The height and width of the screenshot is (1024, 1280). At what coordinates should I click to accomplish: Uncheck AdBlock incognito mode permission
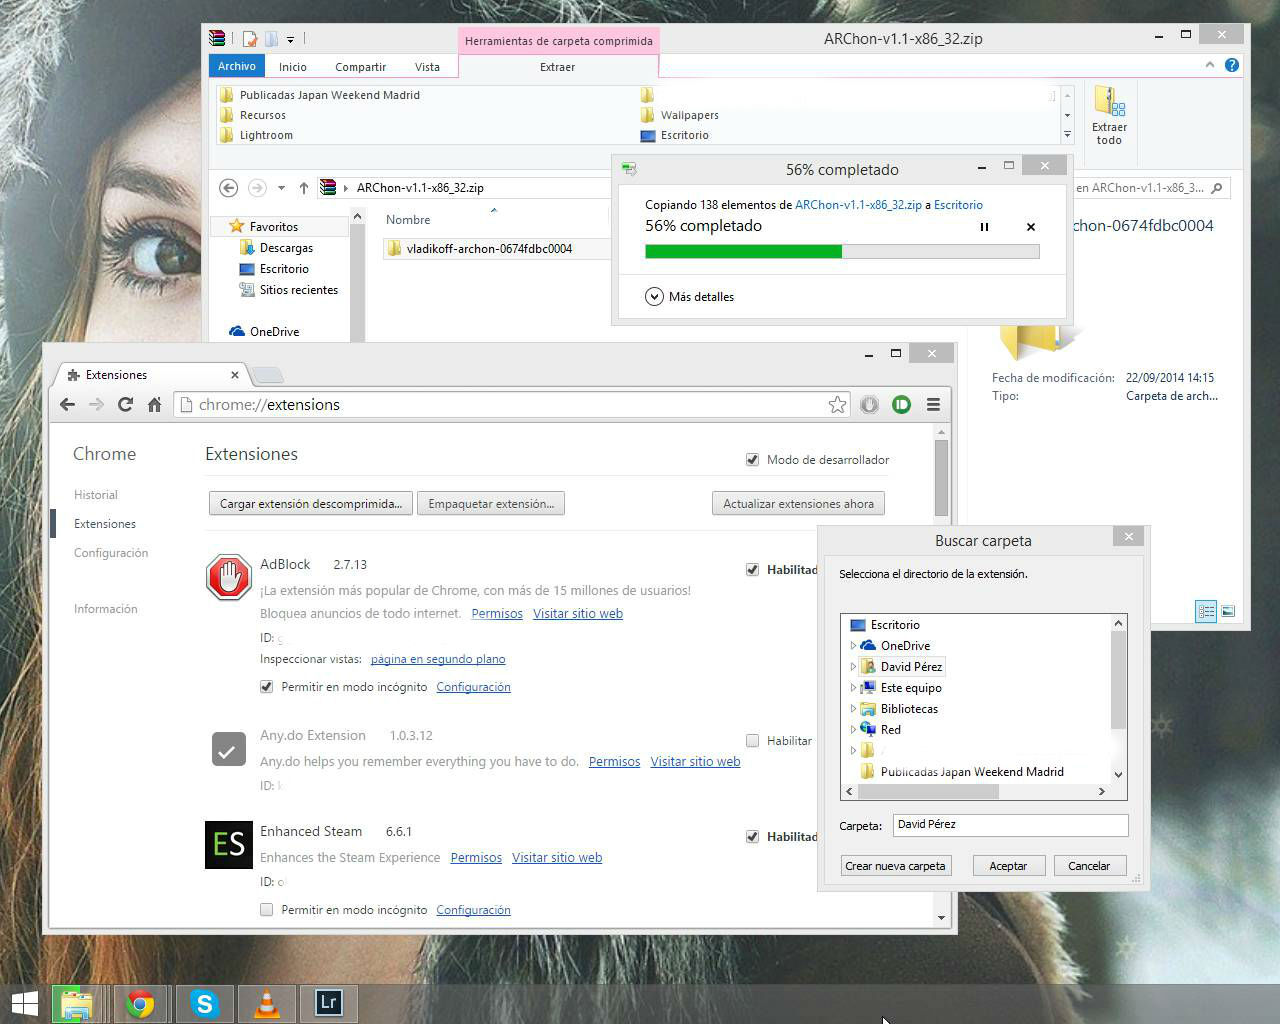pos(266,687)
